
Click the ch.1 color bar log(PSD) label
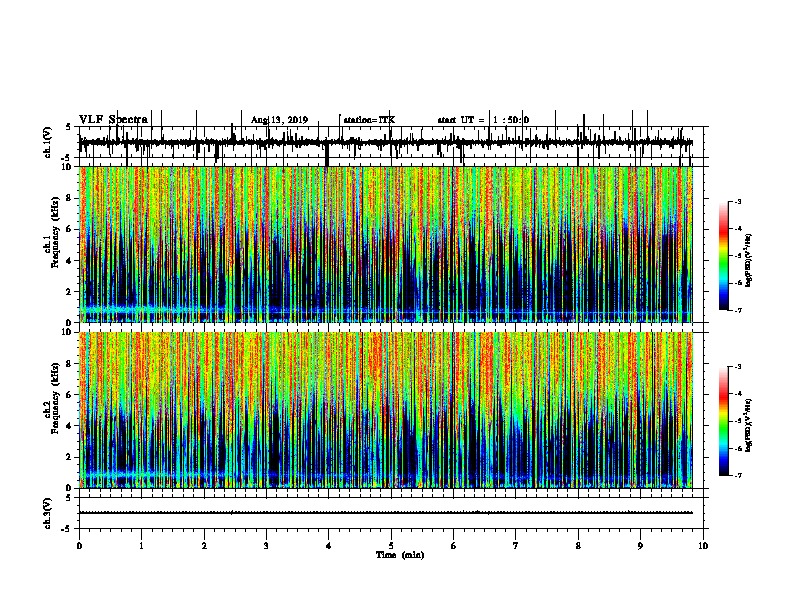(749, 261)
